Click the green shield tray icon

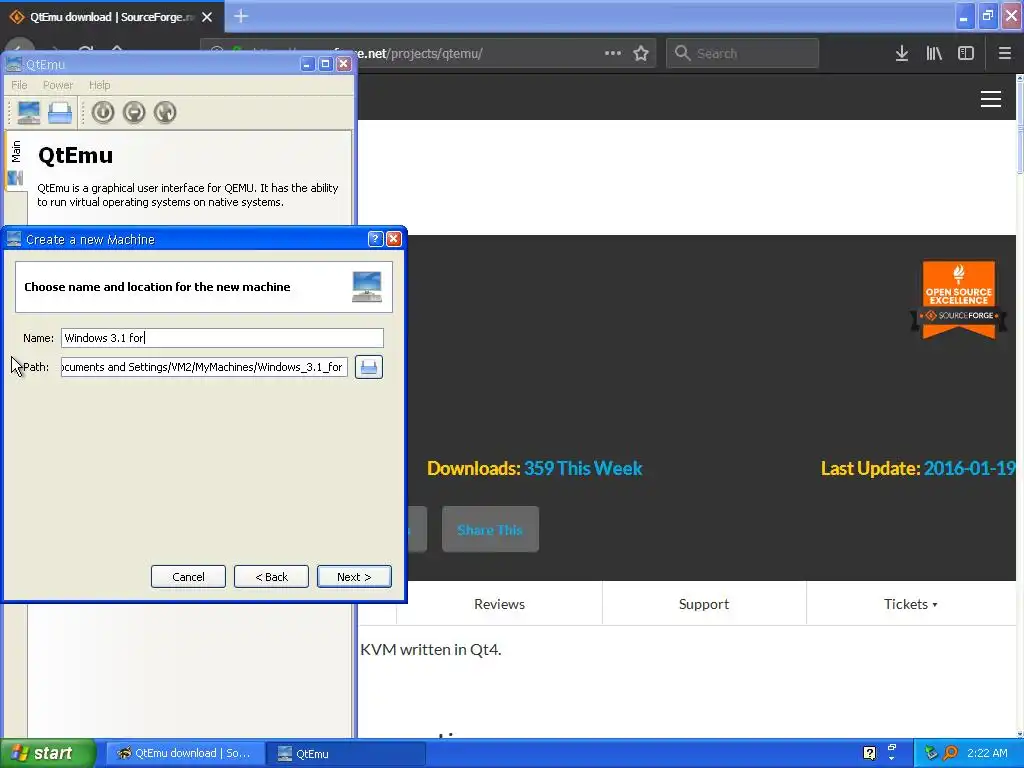(931, 753)
